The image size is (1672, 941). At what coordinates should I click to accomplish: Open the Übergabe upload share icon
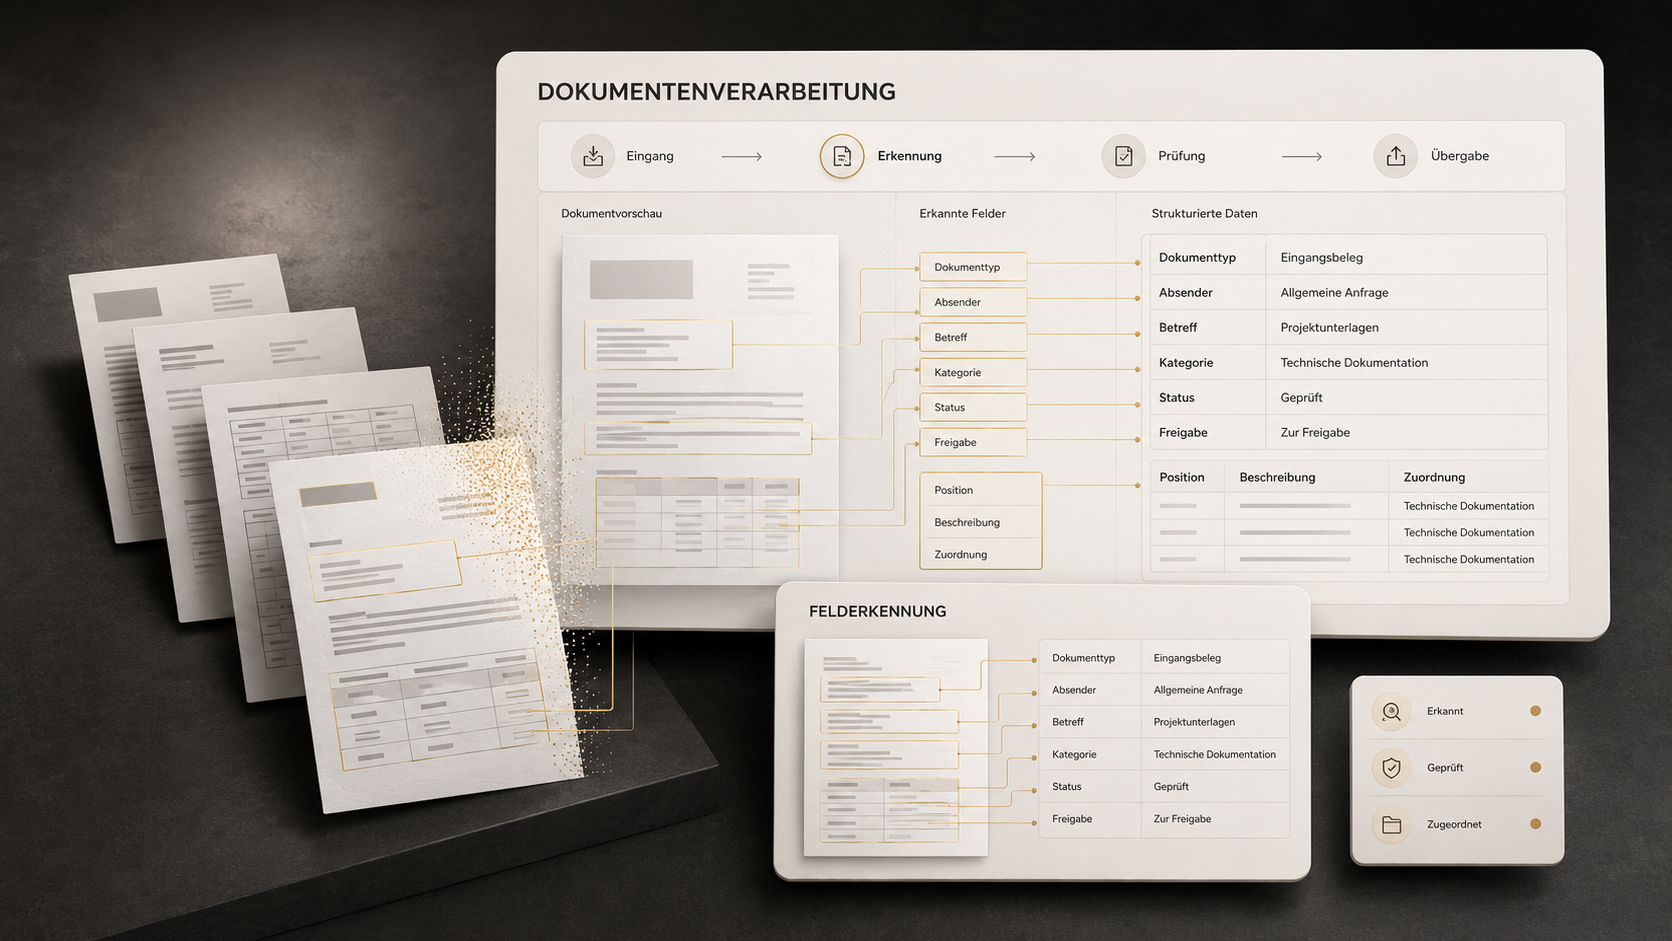pos(1396,156)
